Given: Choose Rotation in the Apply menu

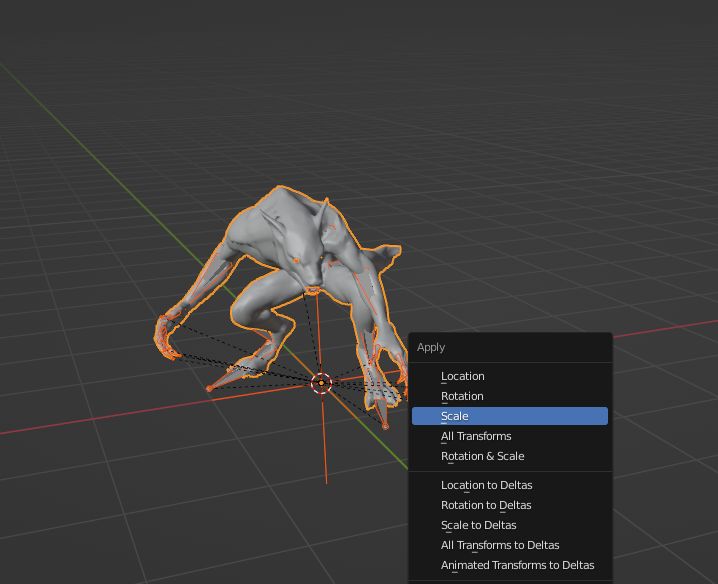Looking at the screenshot, I should coord(510,396).
